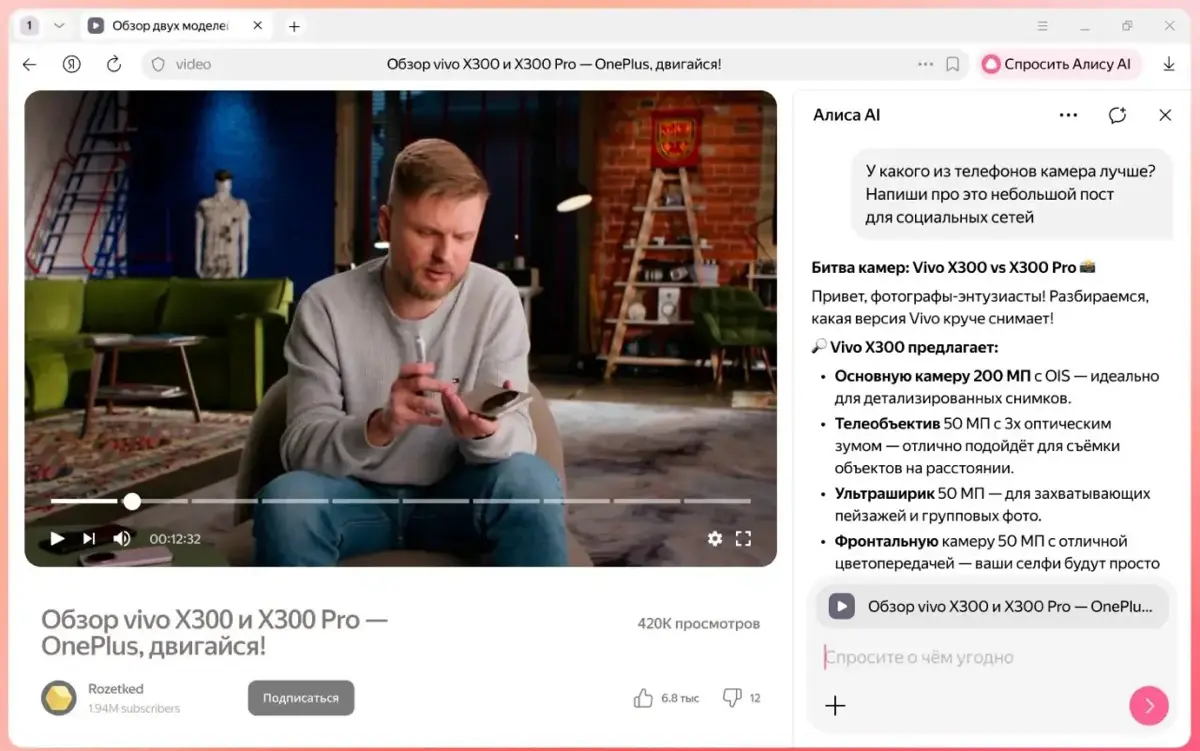Skip to the next video
The width and height of the screenshot is (1200, 751).
89,538
